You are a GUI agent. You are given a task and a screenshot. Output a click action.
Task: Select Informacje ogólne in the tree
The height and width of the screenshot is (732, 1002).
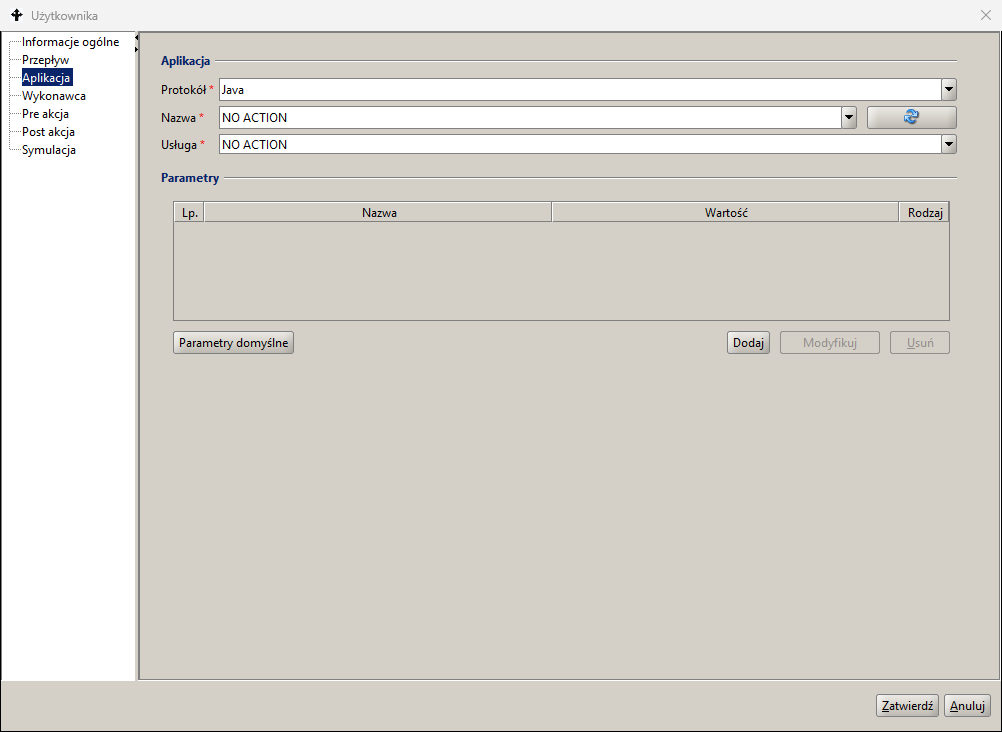(x=70, y=42)
